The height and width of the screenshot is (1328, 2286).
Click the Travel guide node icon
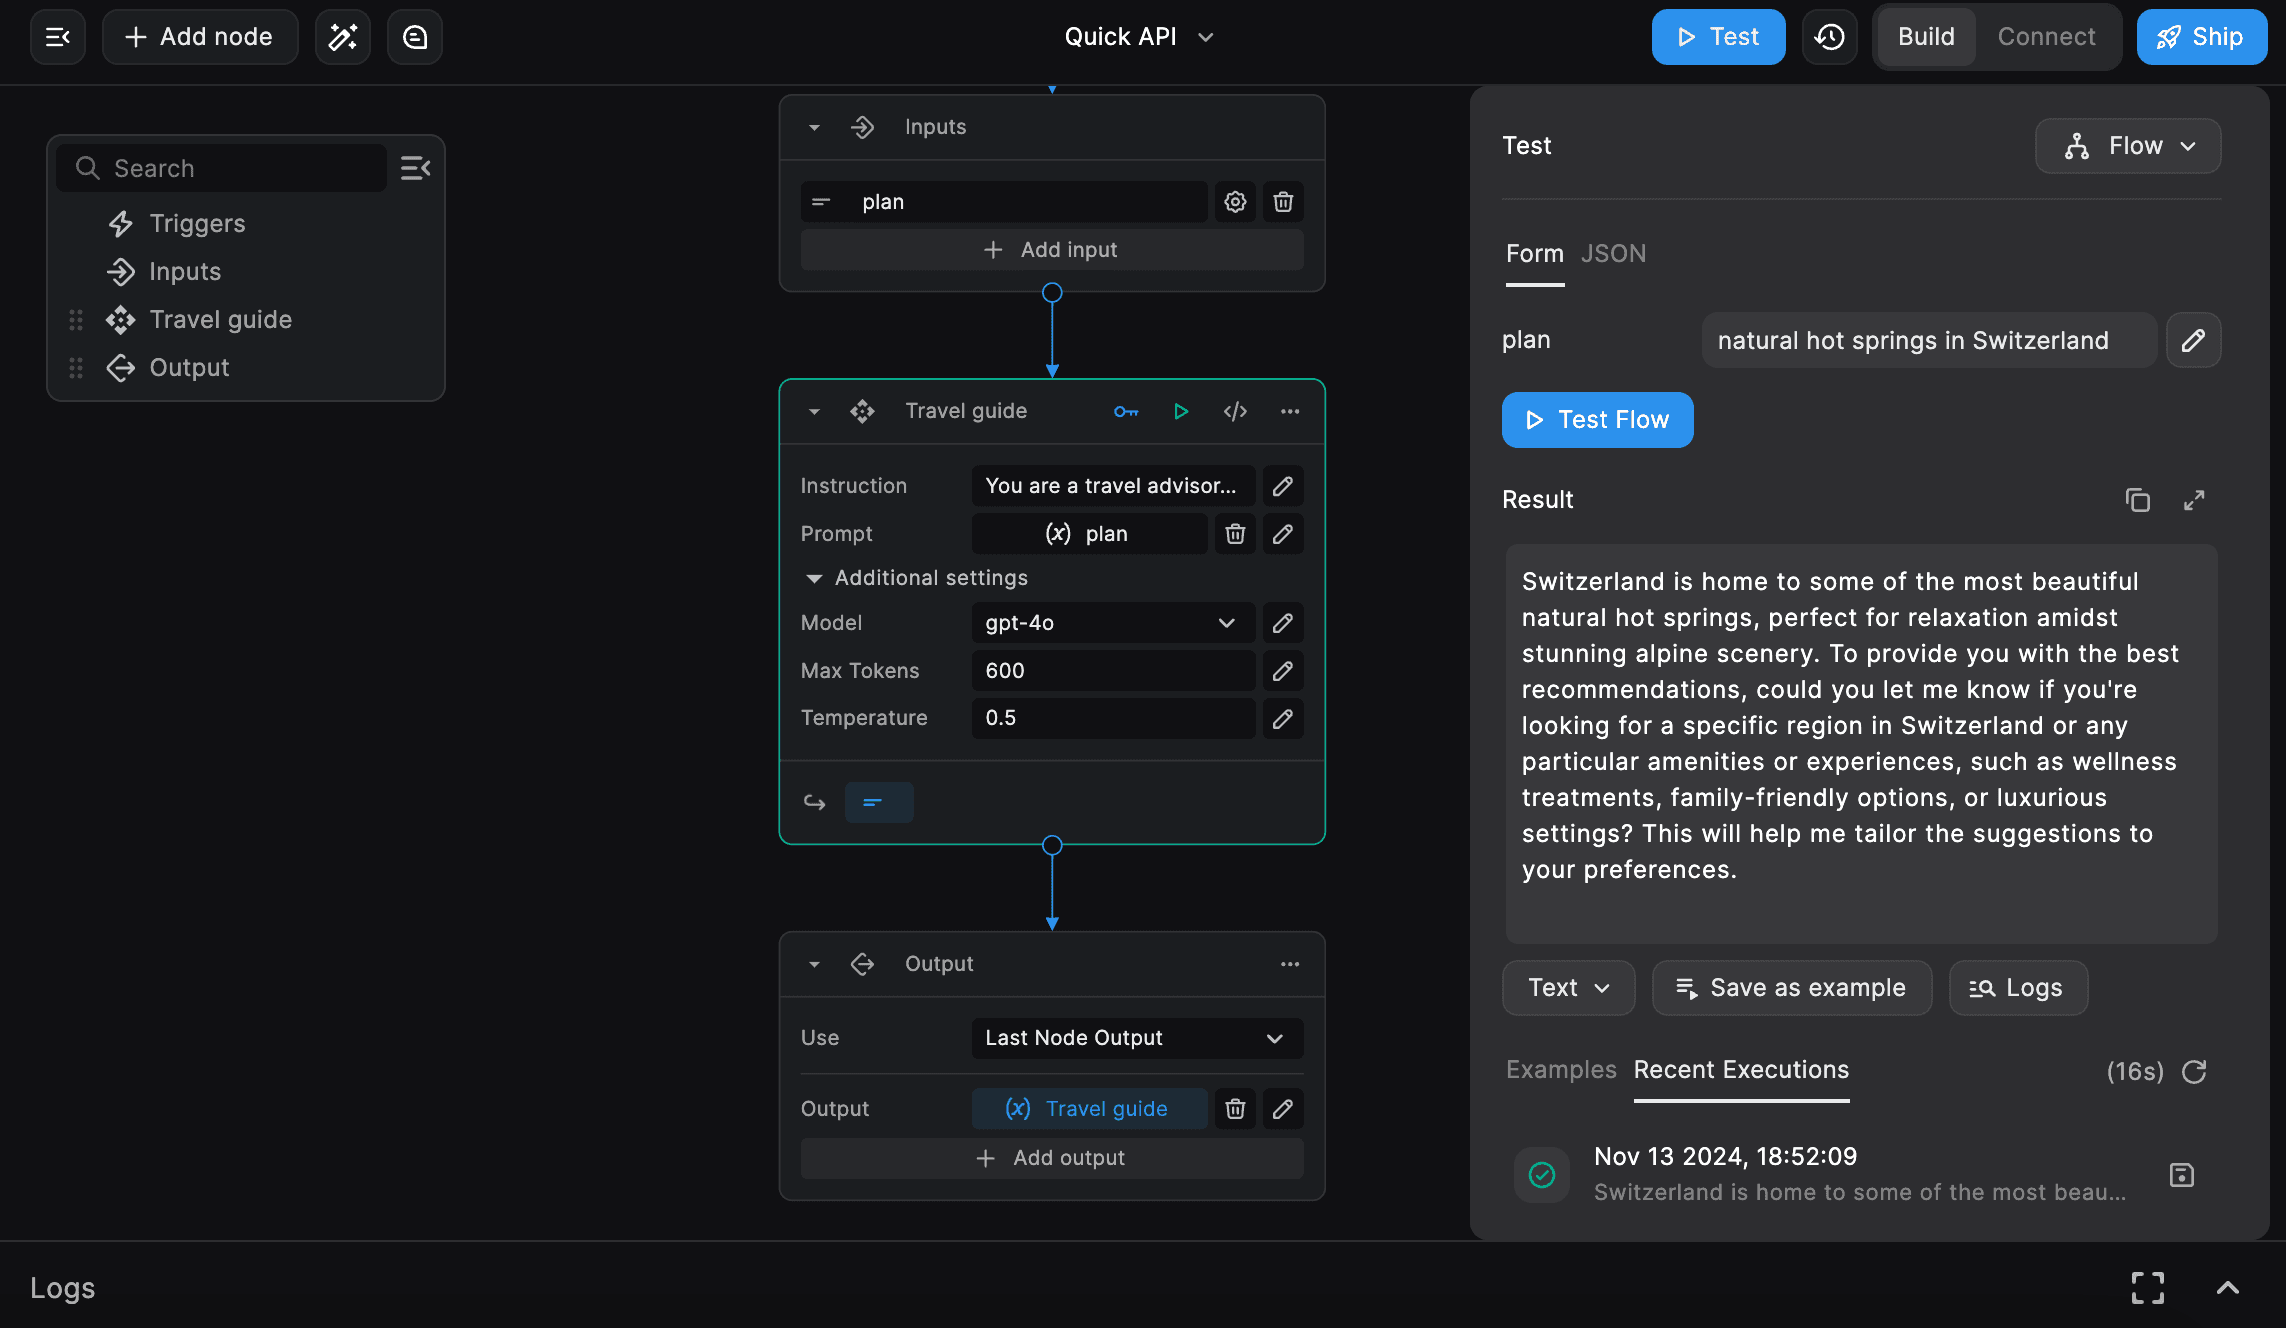(862, 411)
